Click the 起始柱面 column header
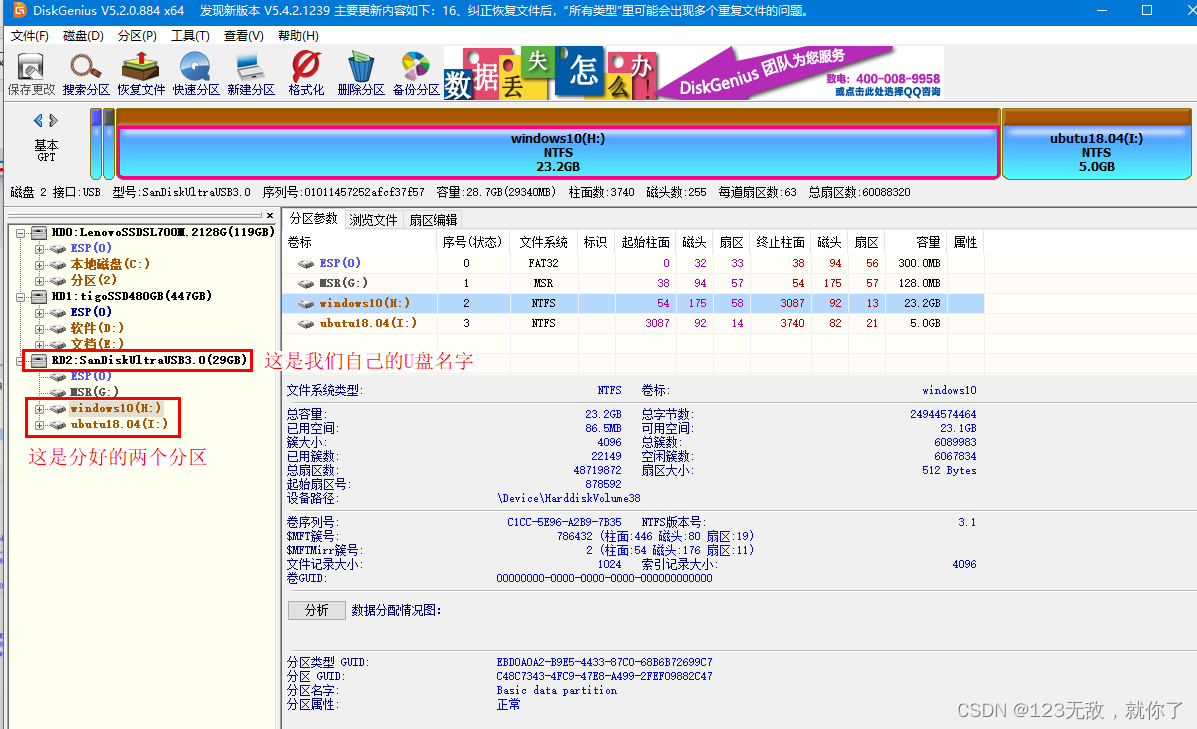 click(646, 242)
